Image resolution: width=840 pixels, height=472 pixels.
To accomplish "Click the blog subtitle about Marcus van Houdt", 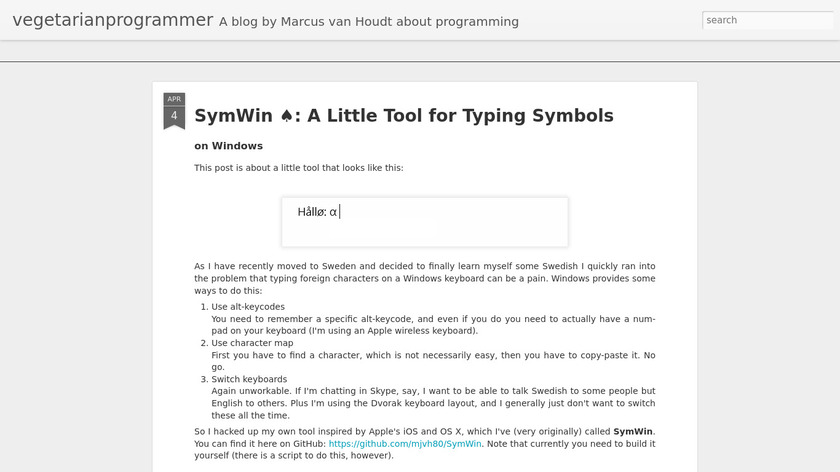I will click(368, 21).
